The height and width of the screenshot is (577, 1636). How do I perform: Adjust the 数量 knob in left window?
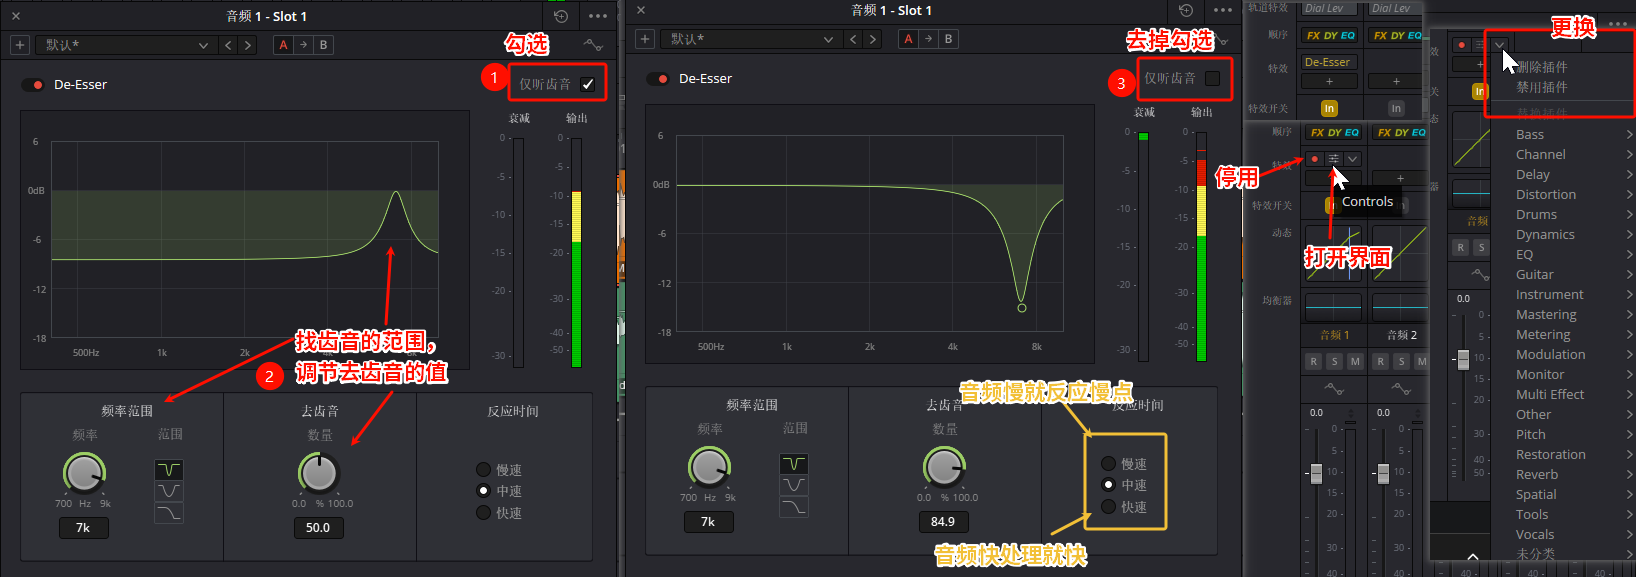319,473
